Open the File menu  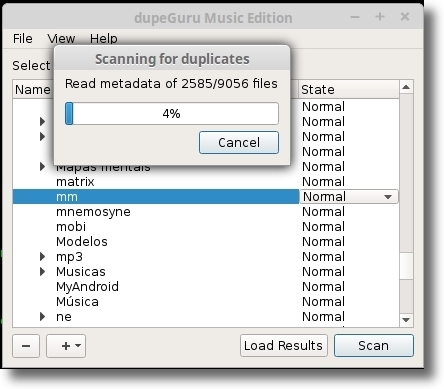point(23,39)
